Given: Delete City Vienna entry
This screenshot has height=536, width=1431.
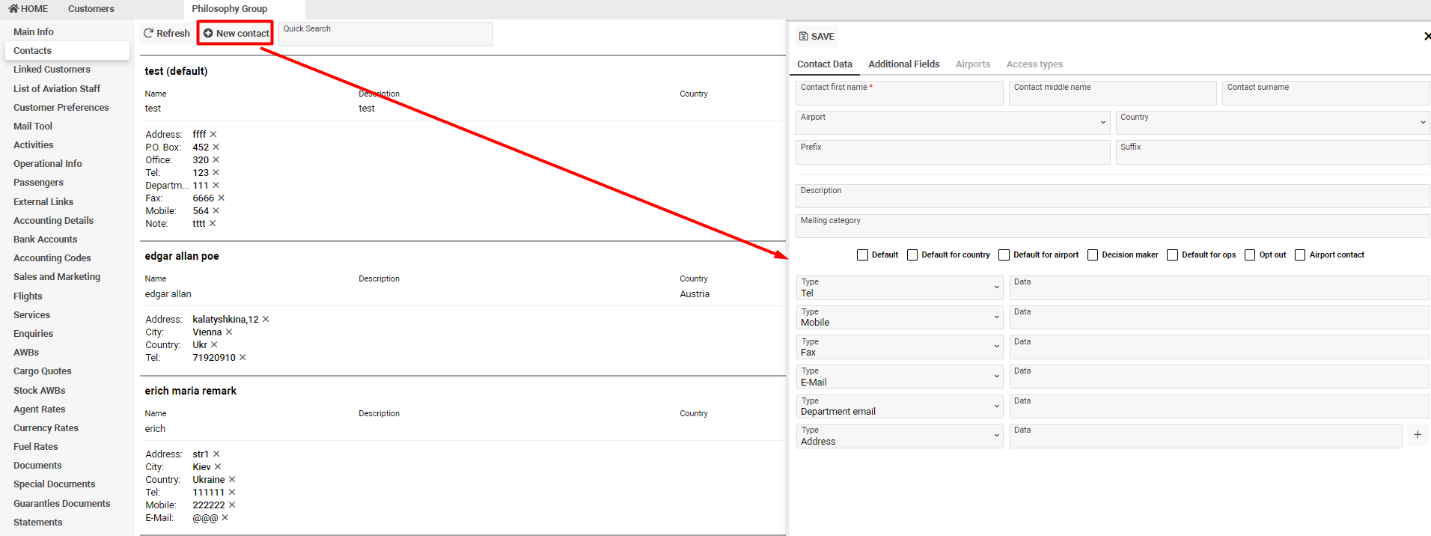Looking at the screenshot, I should 228,332.
